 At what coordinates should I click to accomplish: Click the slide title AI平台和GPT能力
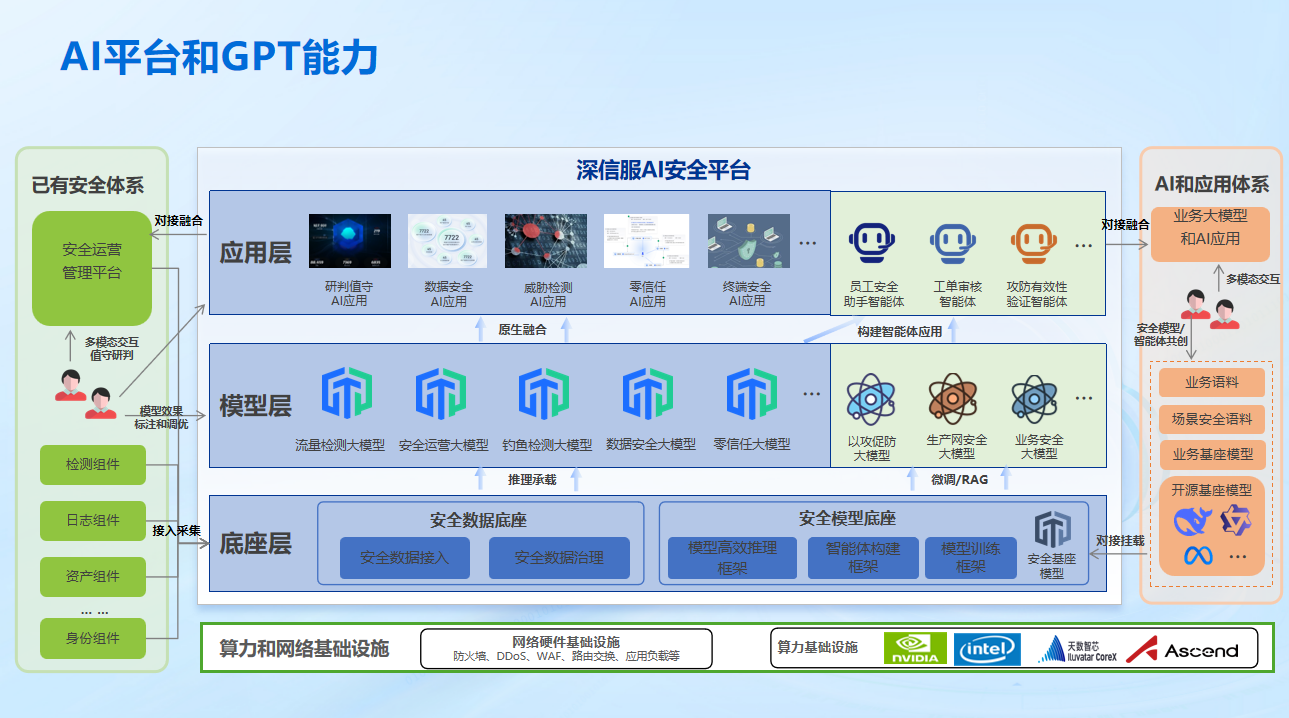pyautogui.click(x=219, y=58)
